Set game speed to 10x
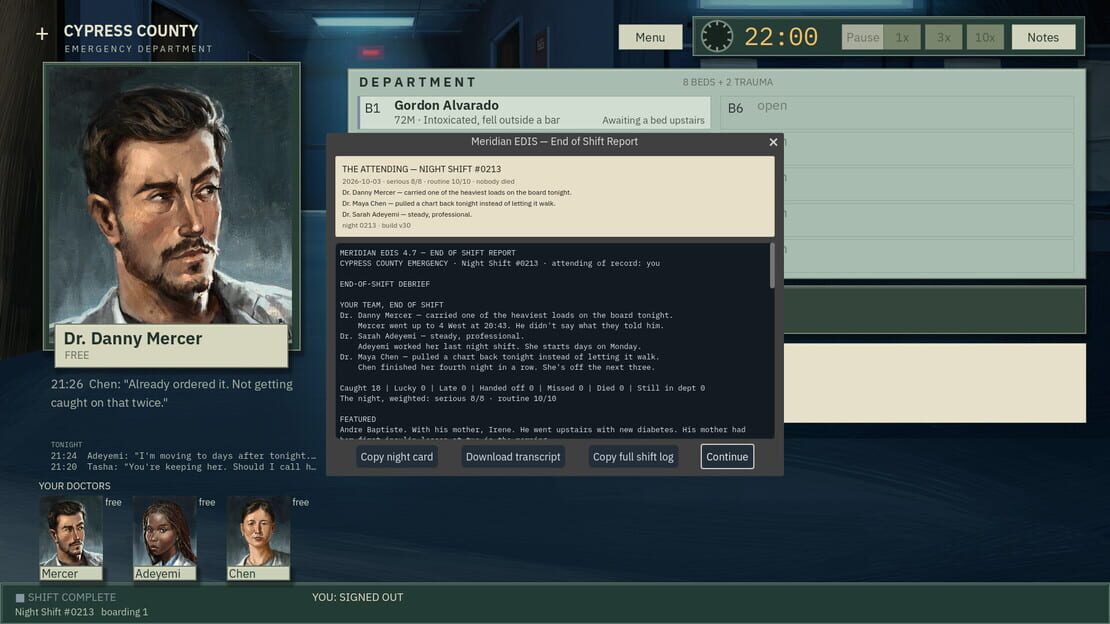This screenshot has width=1110, height=624. (x=985, y=37)
